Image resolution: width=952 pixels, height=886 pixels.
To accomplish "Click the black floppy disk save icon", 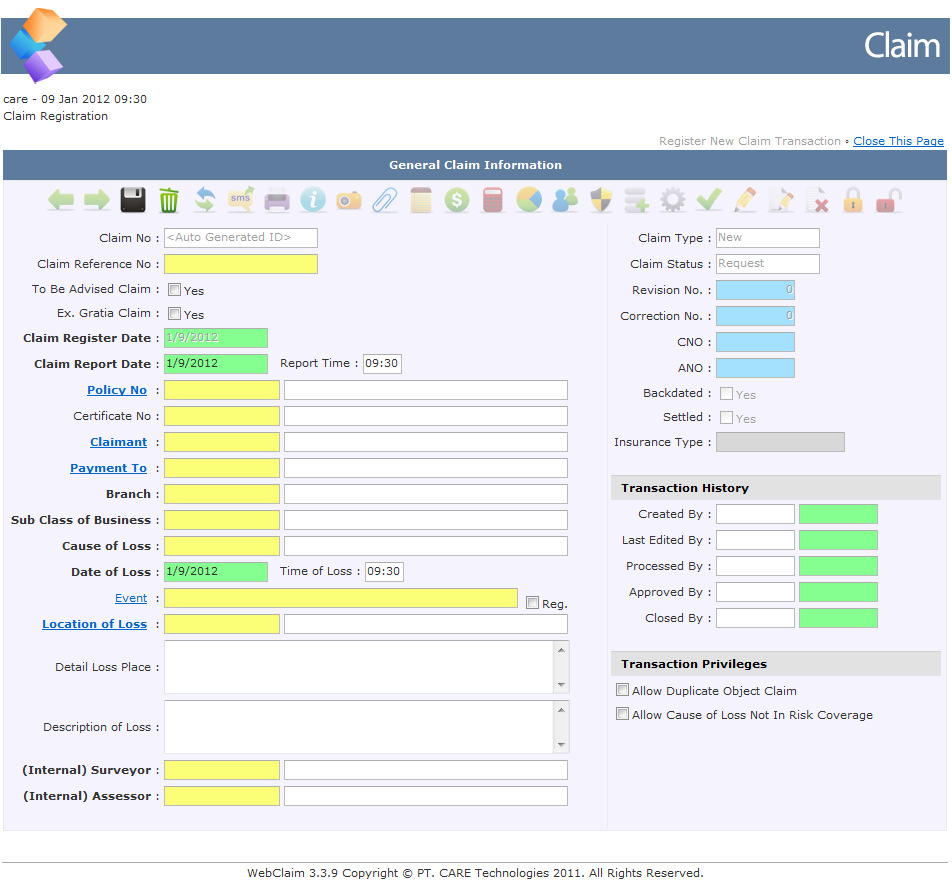I will tap(133, 200).
